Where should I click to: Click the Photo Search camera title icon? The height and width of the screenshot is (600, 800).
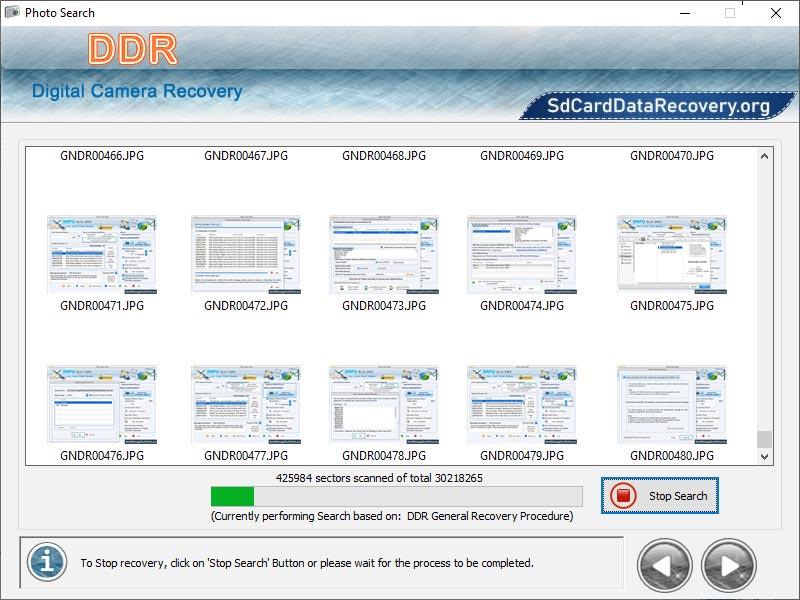click(x=12, y=12)
